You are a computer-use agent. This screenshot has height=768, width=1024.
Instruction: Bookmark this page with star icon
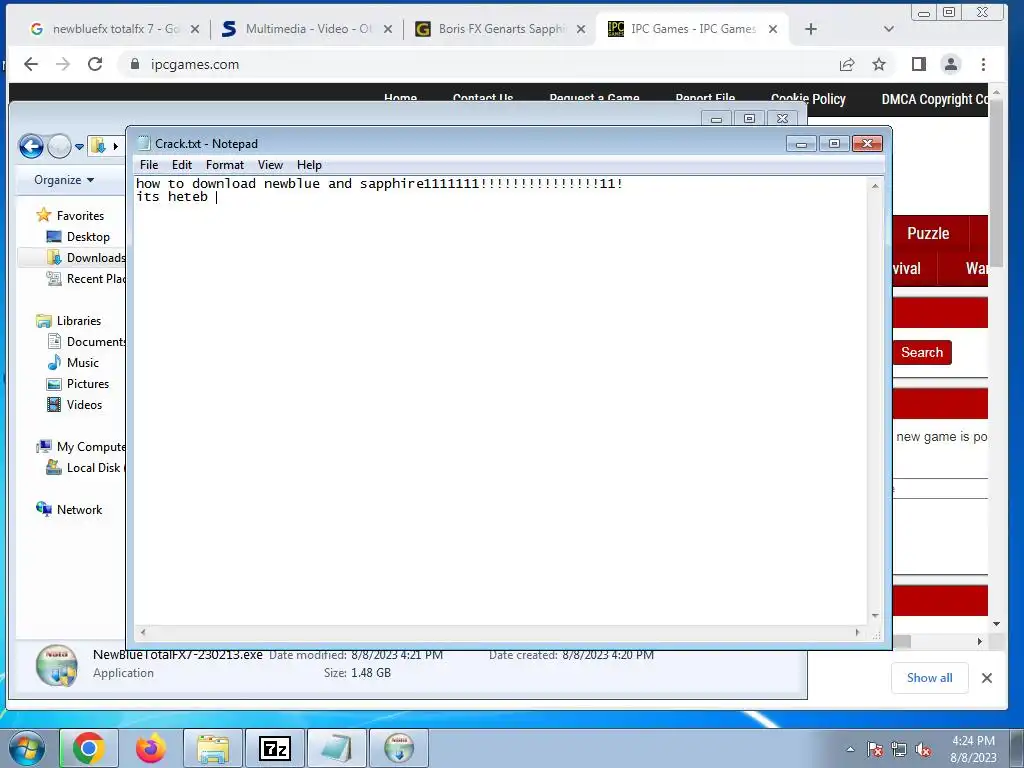click(879, 64)
